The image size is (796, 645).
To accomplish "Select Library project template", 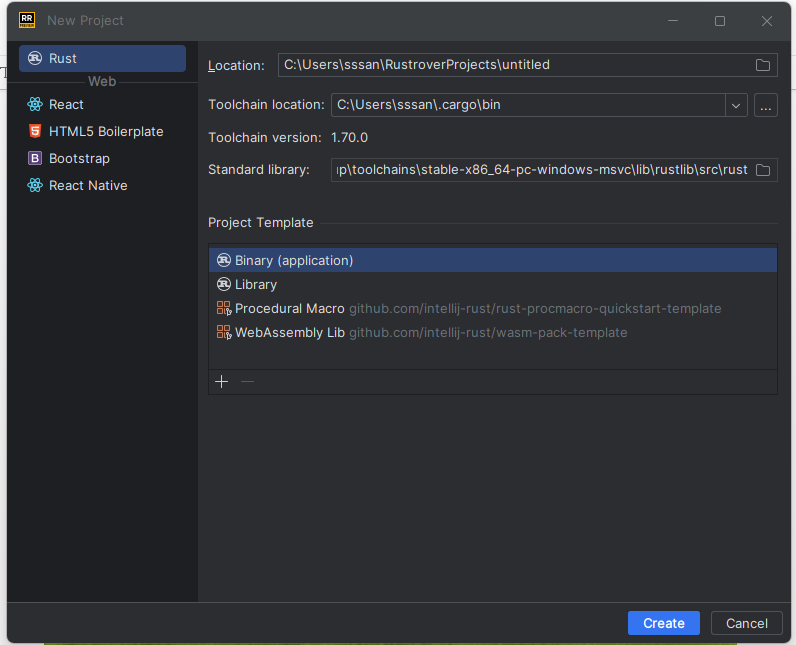I will click(256, 284).
